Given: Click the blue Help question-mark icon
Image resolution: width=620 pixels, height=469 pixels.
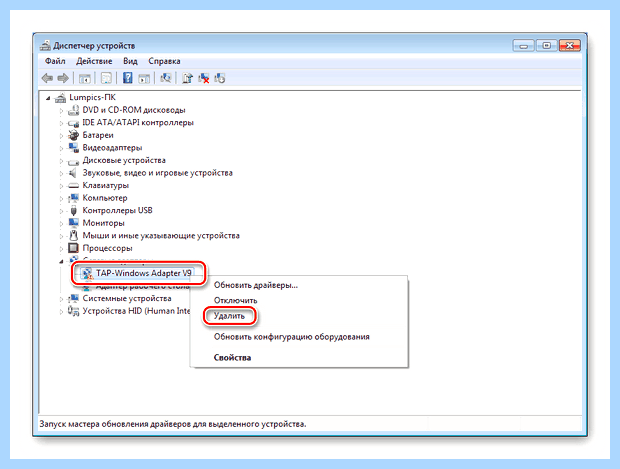Looking at the screenshot, I should pyautogui.click(x=128, y=78).
